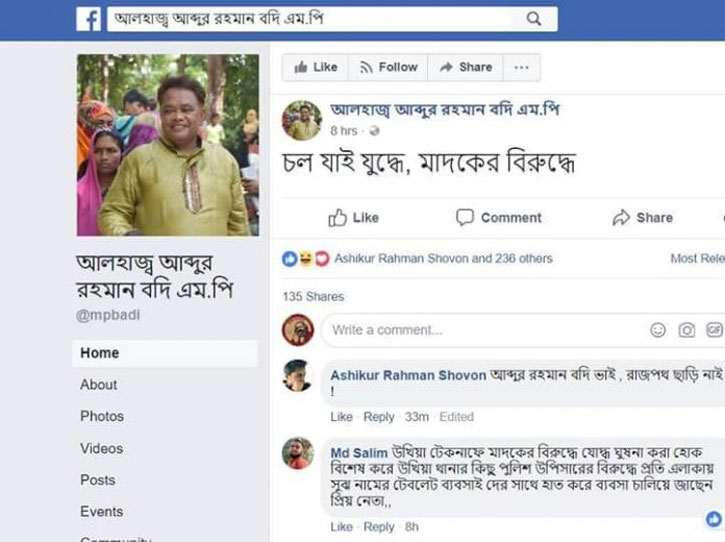Viewport: 725px width, 542px height.
Task: Like the post about মাদকের বিরুদ্ধে
Action: tap(353, 218)
